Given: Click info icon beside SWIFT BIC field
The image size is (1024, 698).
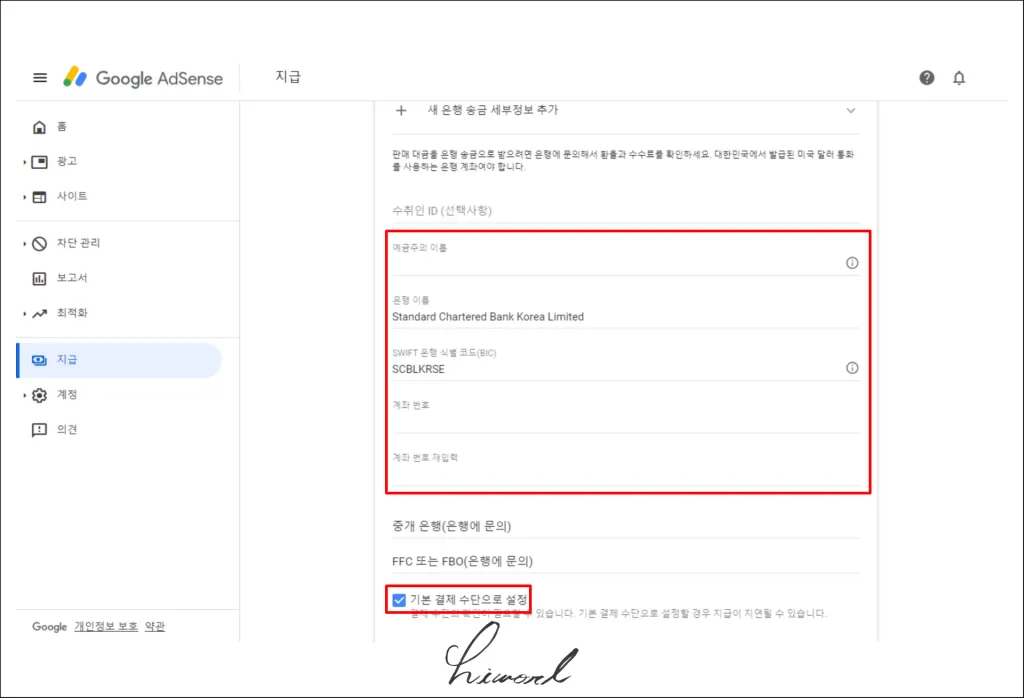Looking at the screenshot, I should [852, 368].
